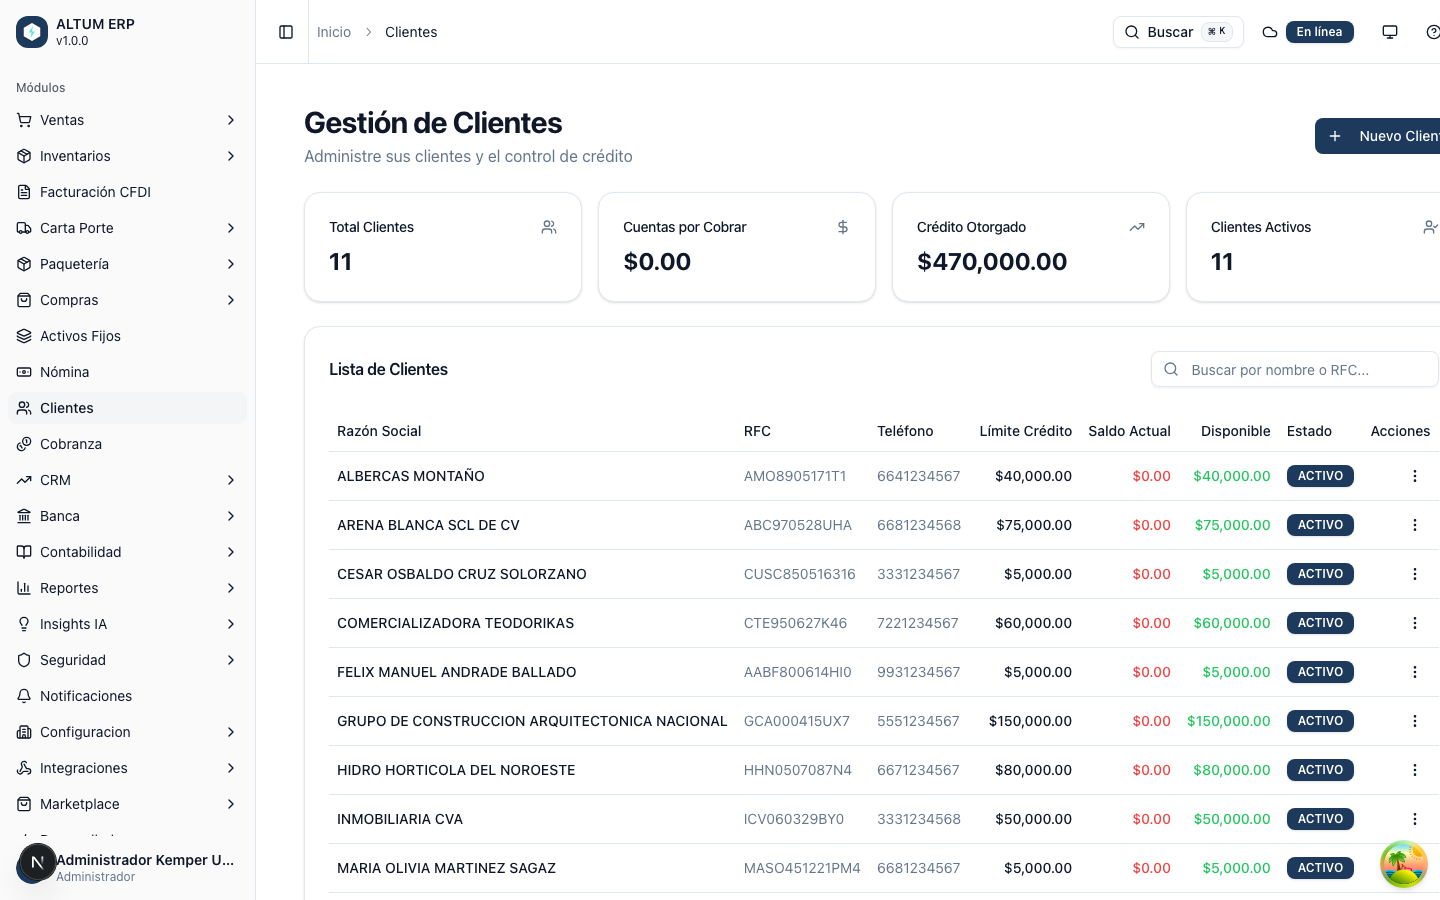Click the $470,000.00 Crédito Otorgado value
The image size is (1440, 900).
point(992,262)
